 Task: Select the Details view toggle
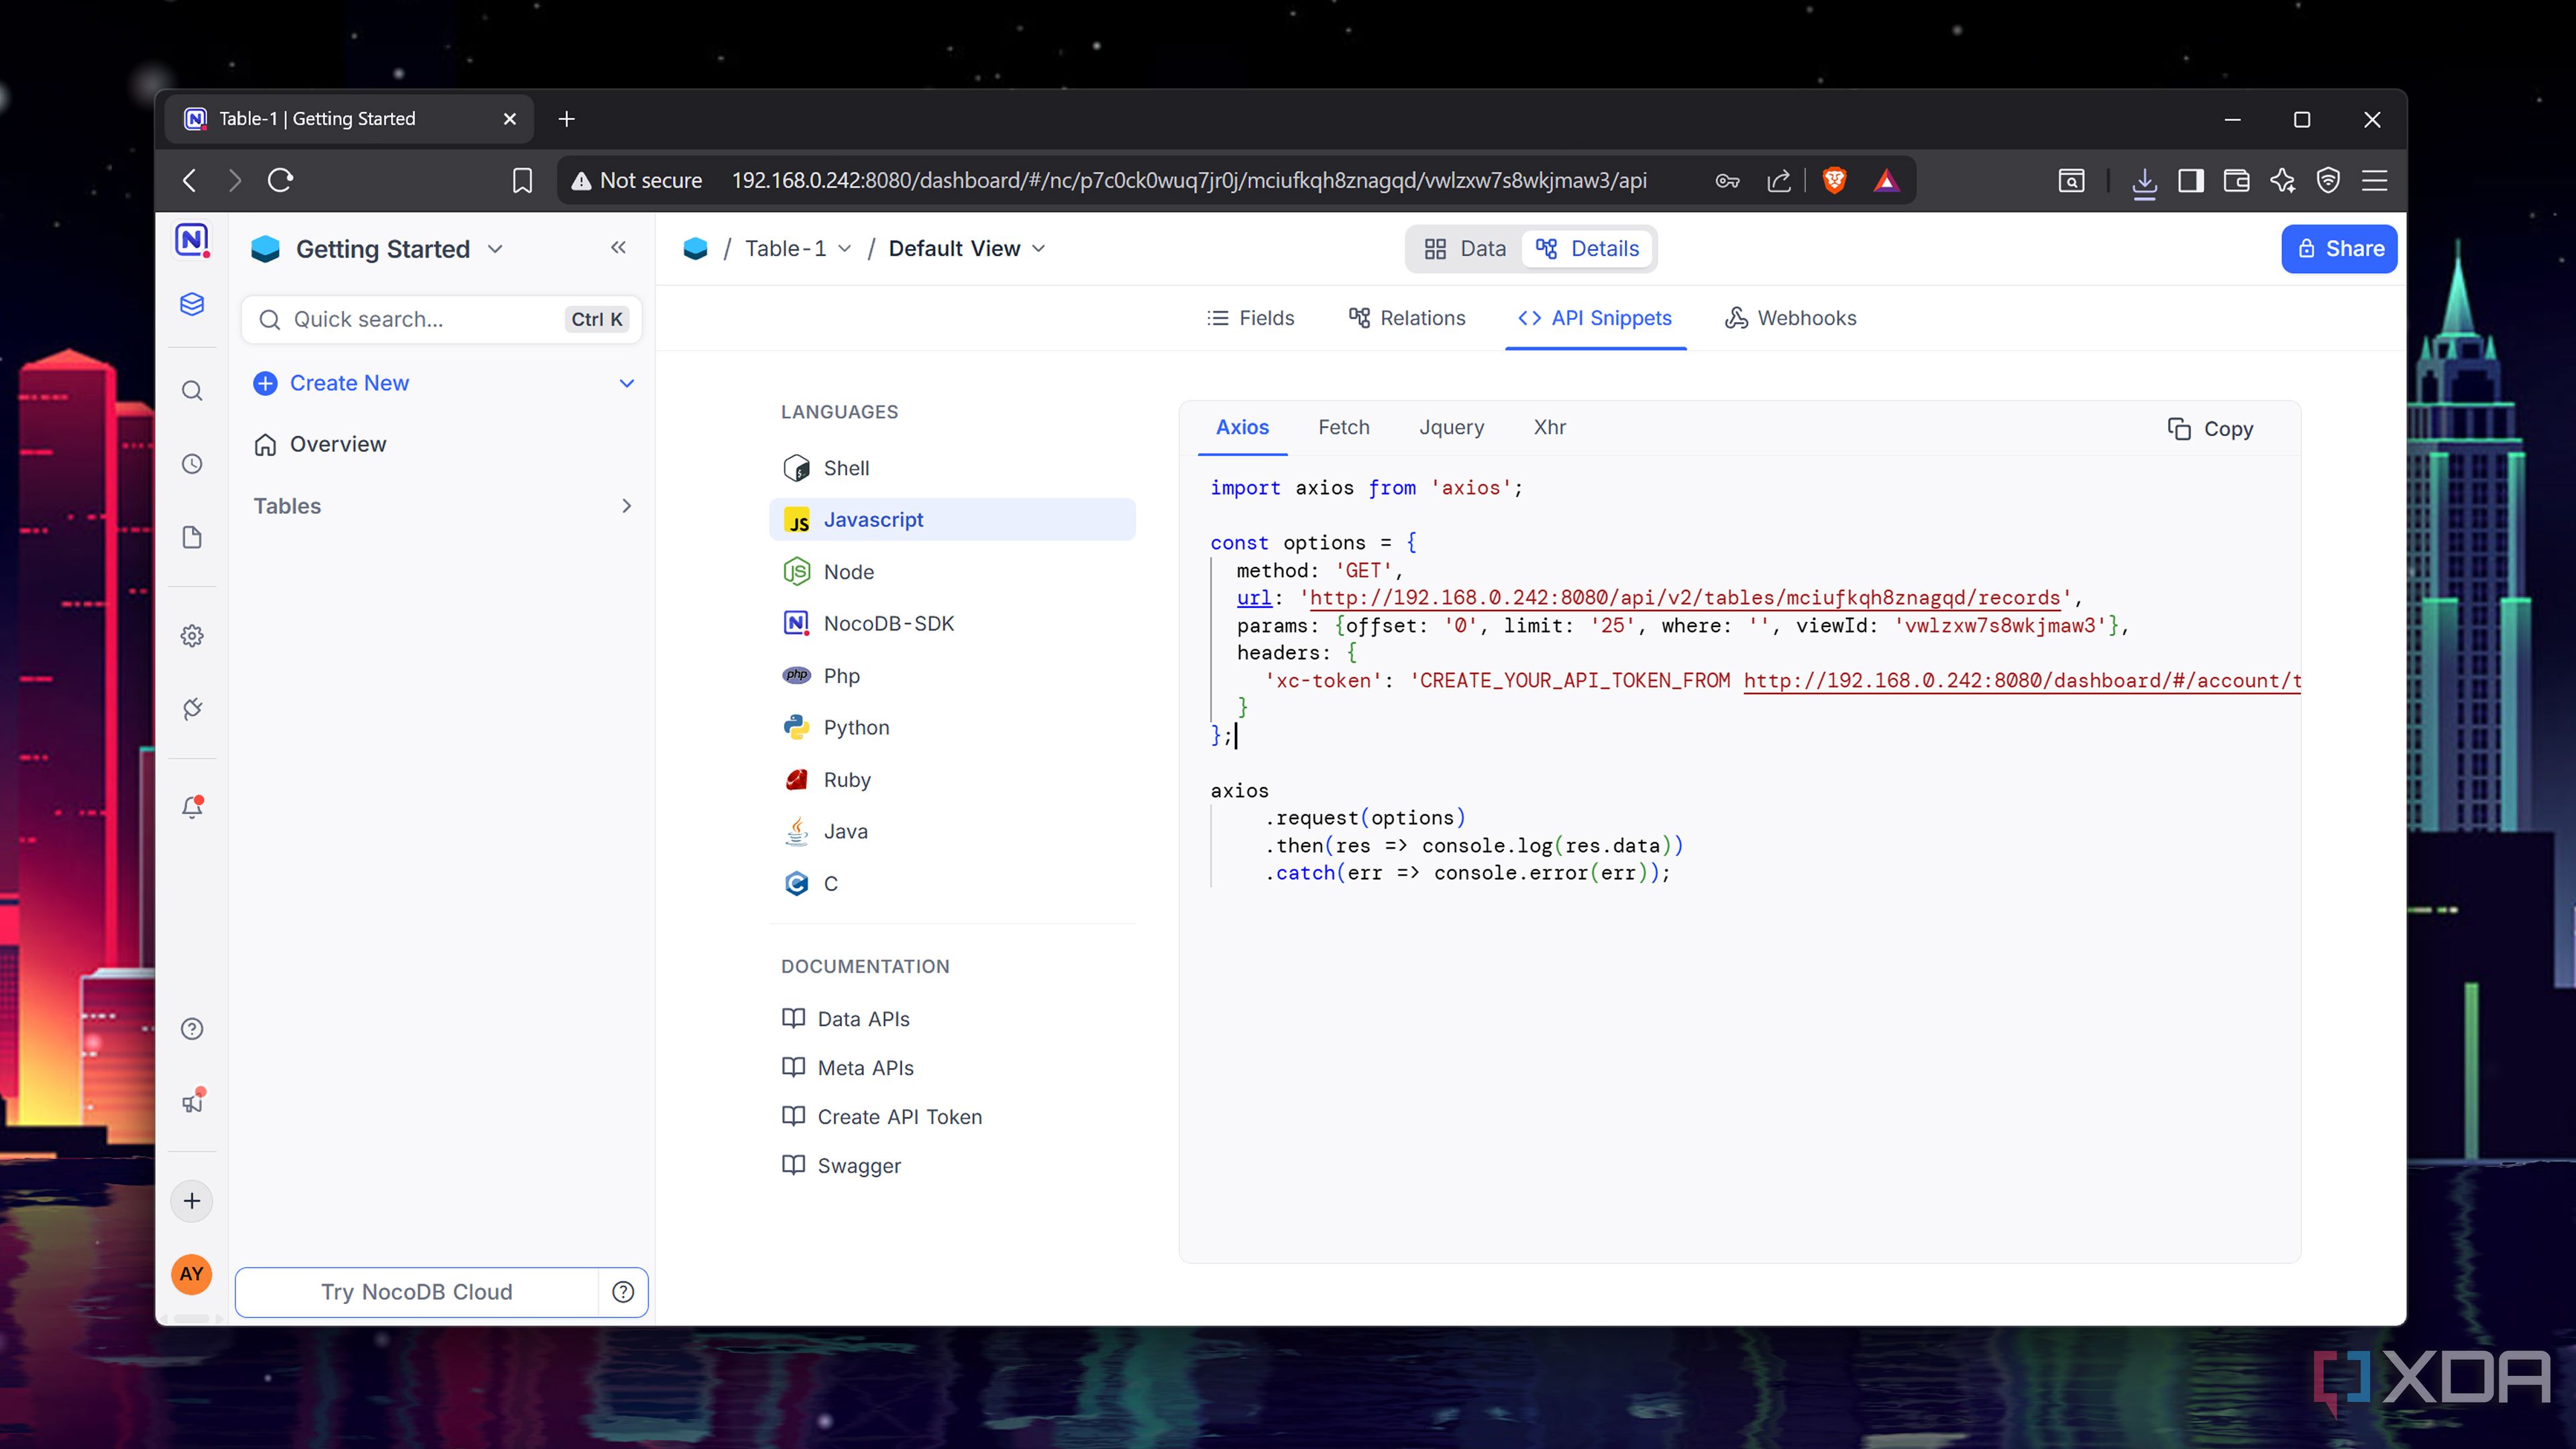1587,248
